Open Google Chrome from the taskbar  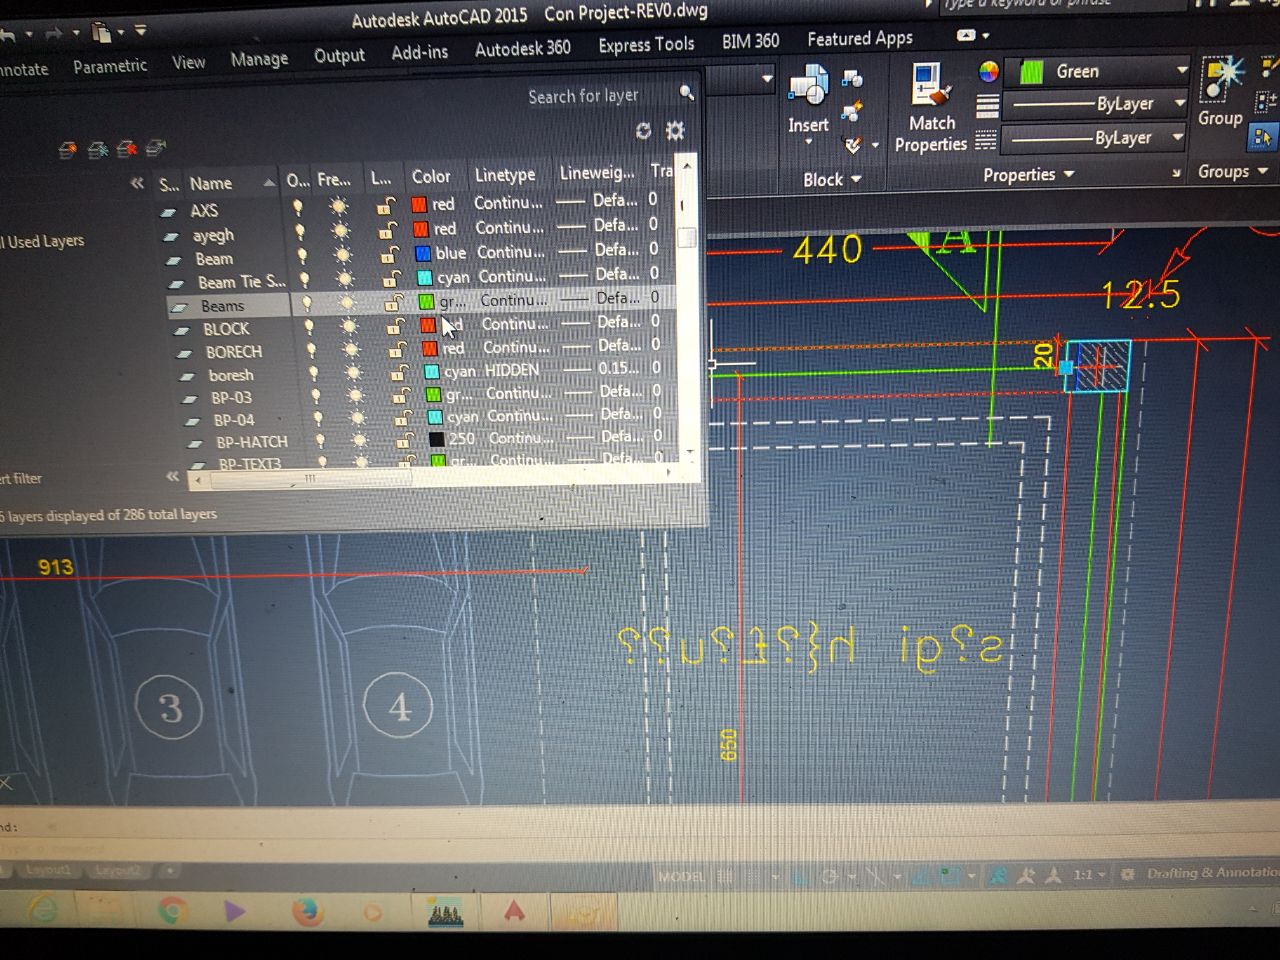click(172, 911)
